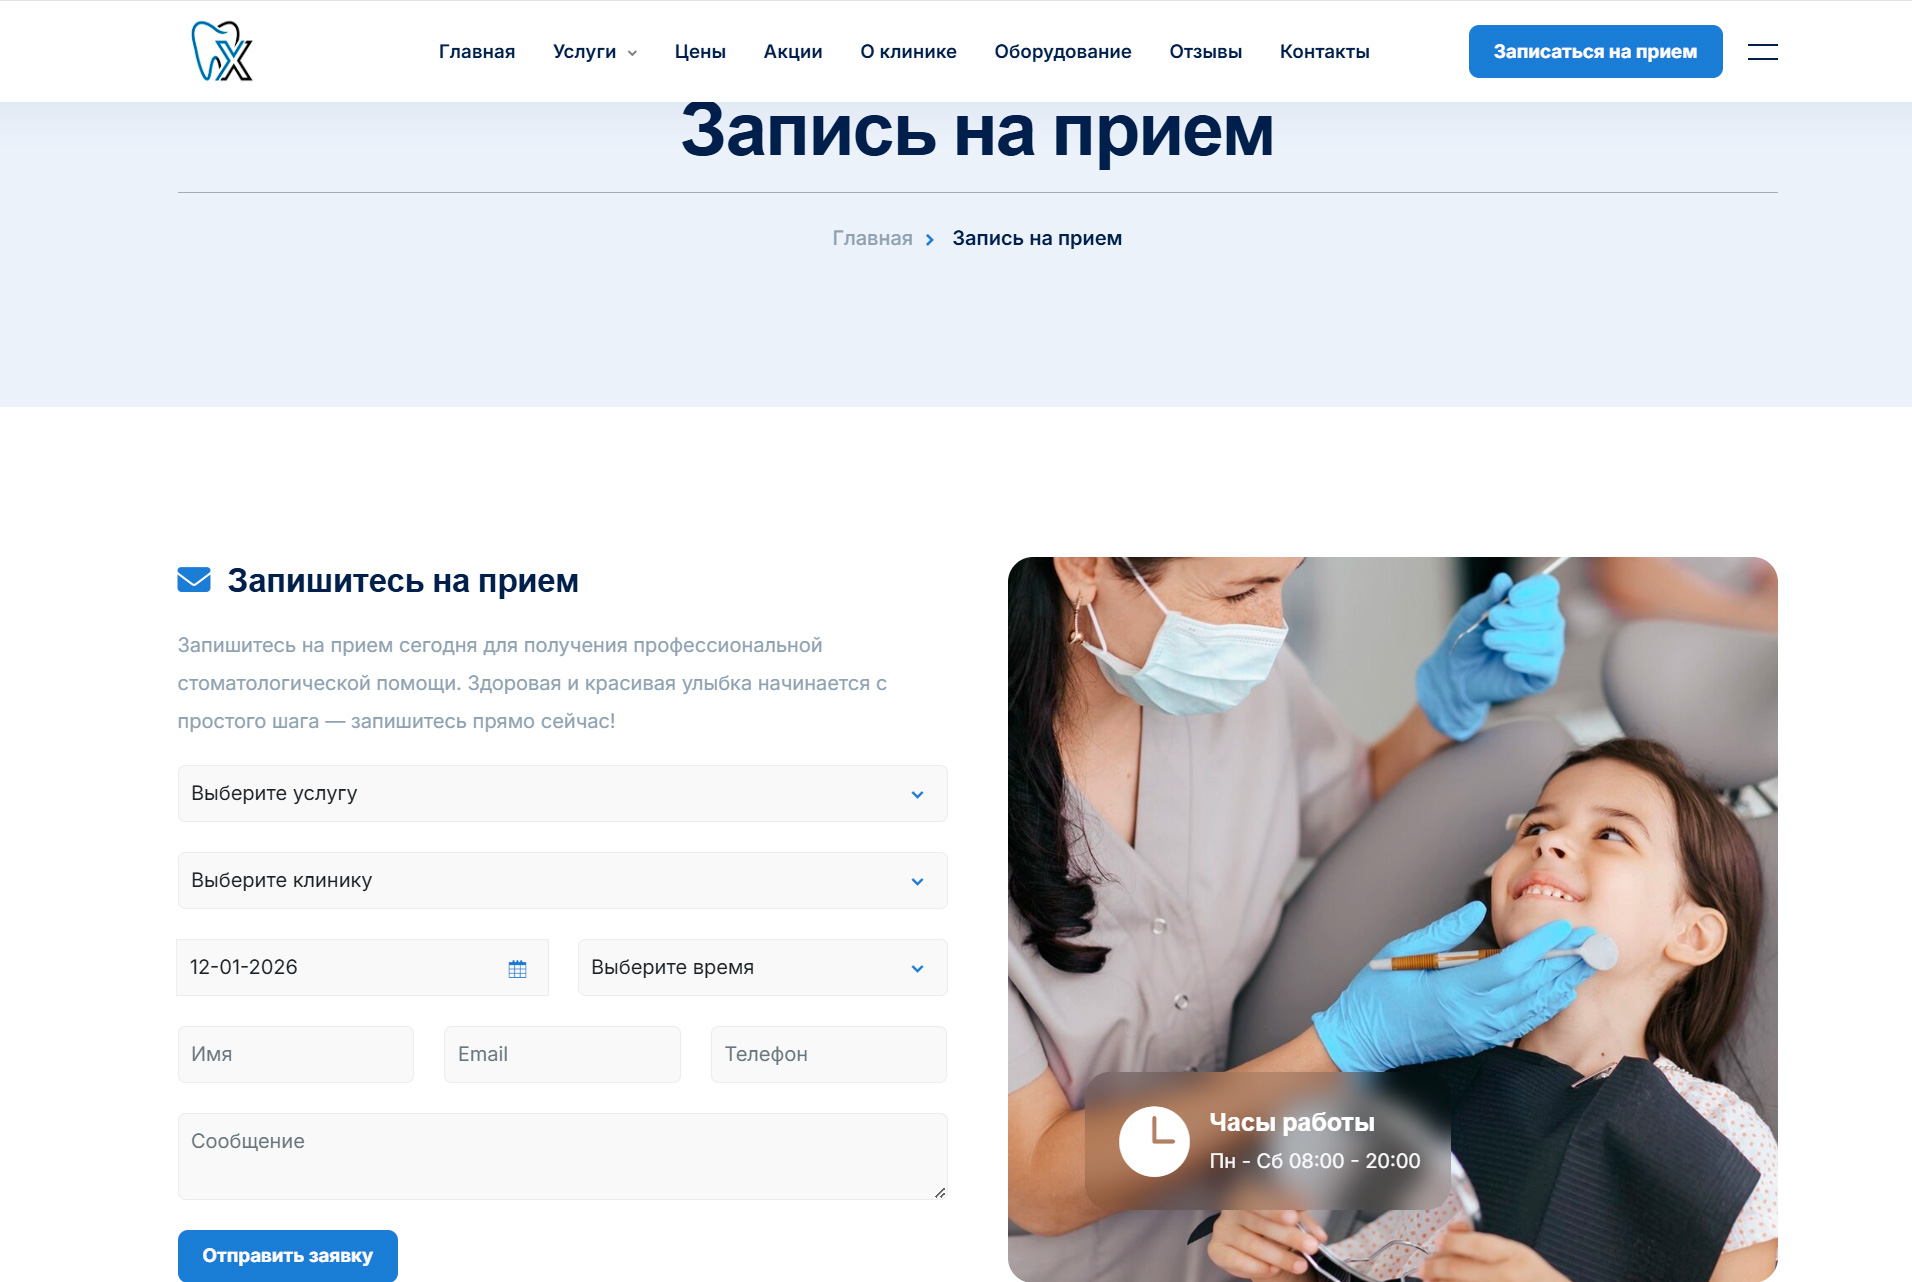Follow the Главная breadcrumb link
The height and width of the screenshot is (1282, 1912).
tap(872, 238)
